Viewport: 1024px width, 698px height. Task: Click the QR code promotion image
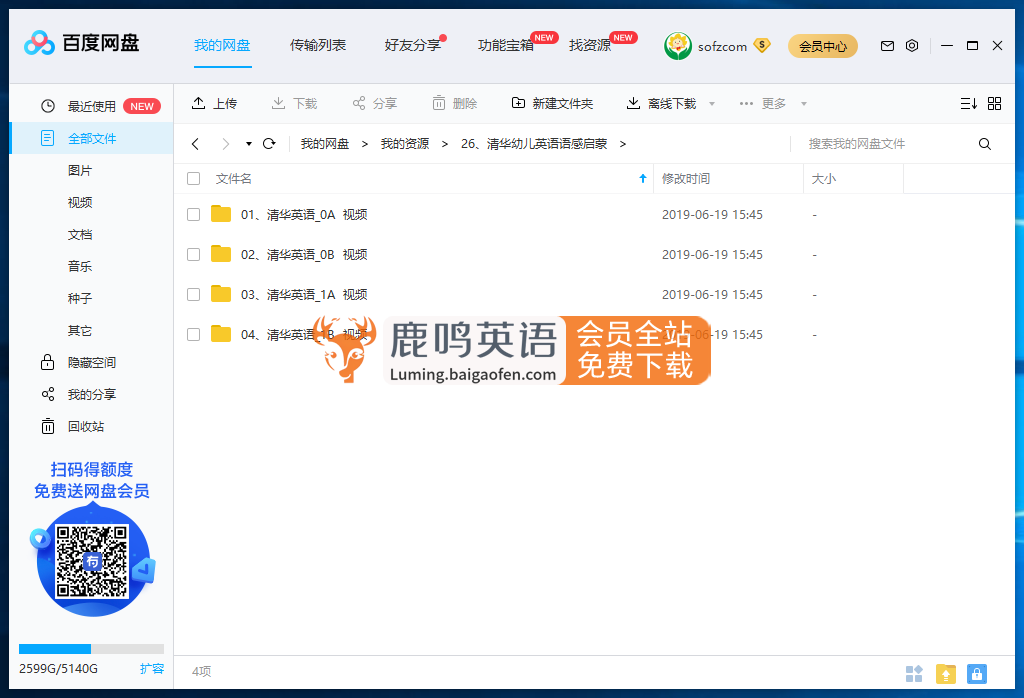(x=92, y=561)
